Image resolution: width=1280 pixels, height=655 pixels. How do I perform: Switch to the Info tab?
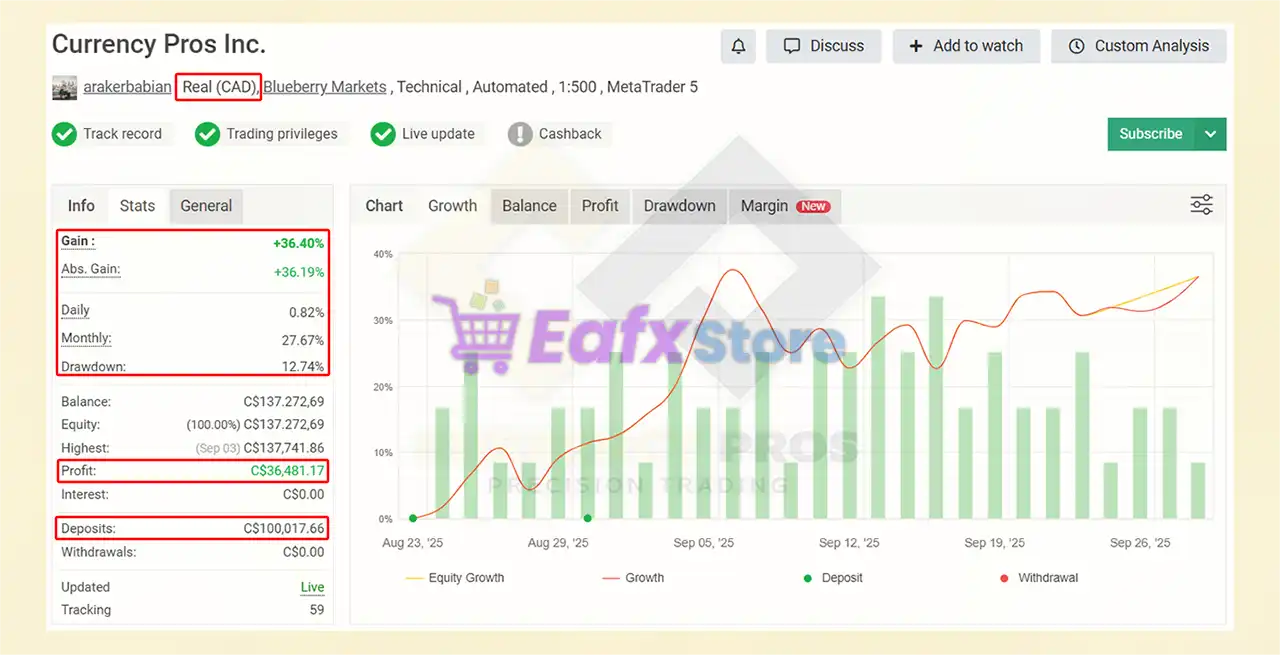[x=81, y=206]
